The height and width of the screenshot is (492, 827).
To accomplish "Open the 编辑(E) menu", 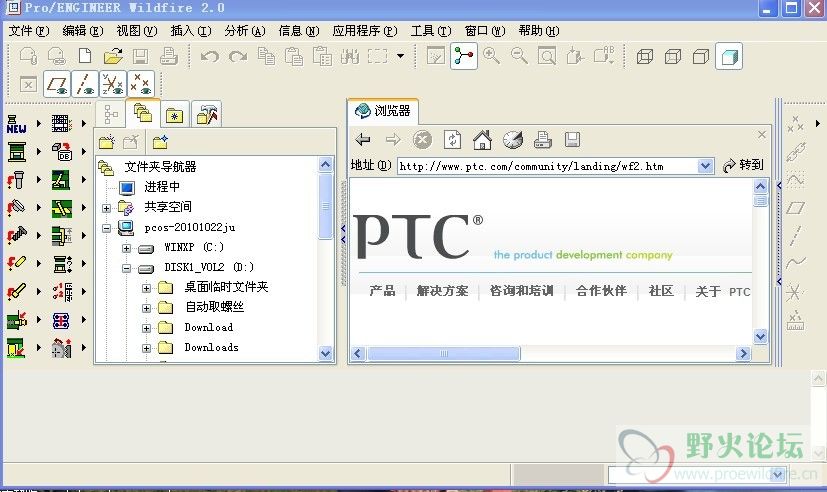I will 83,31.
